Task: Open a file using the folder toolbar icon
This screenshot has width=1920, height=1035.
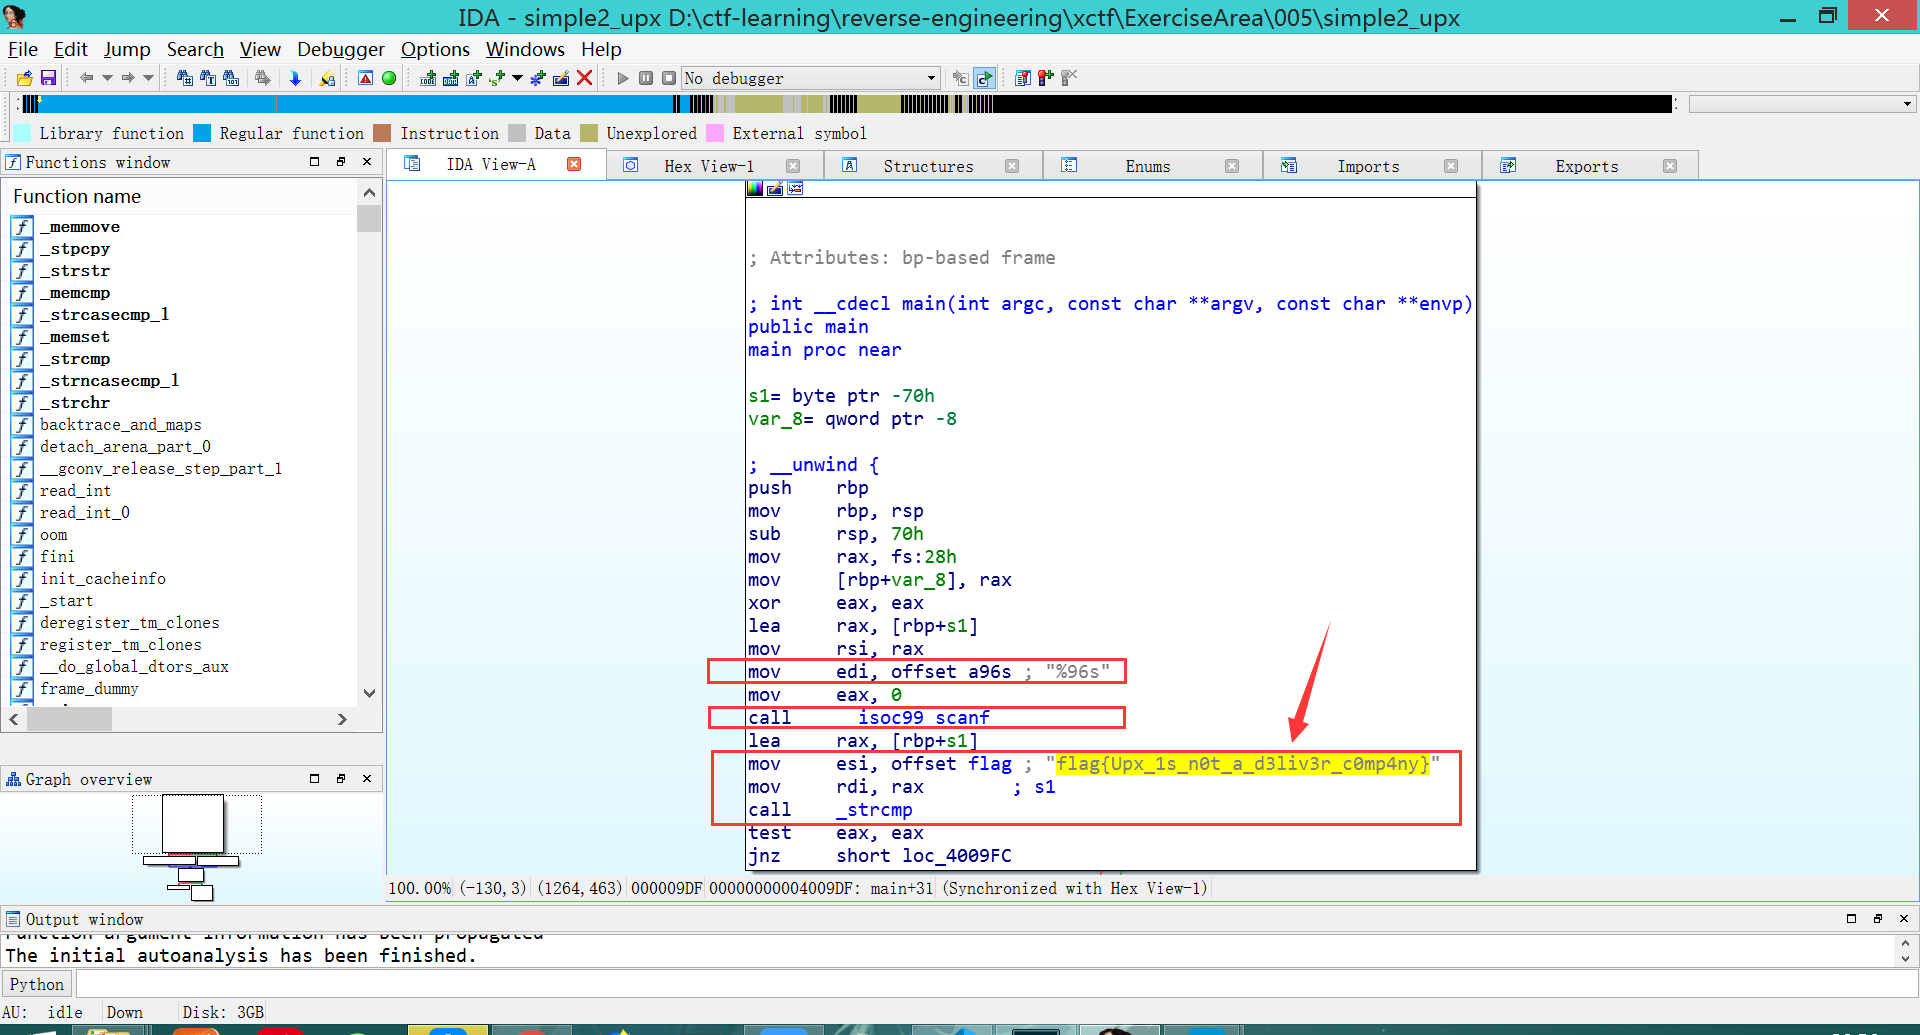Action: 24,77
